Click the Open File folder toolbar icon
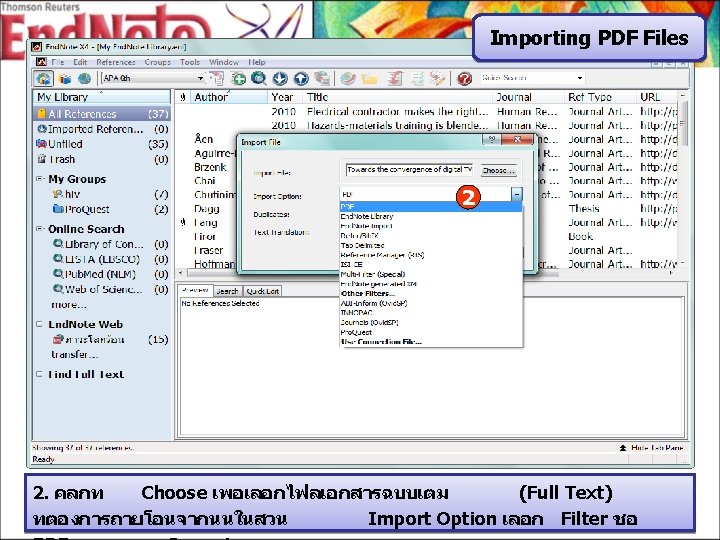The height and width of the screenshot is (540, 720). click(369, 79)
